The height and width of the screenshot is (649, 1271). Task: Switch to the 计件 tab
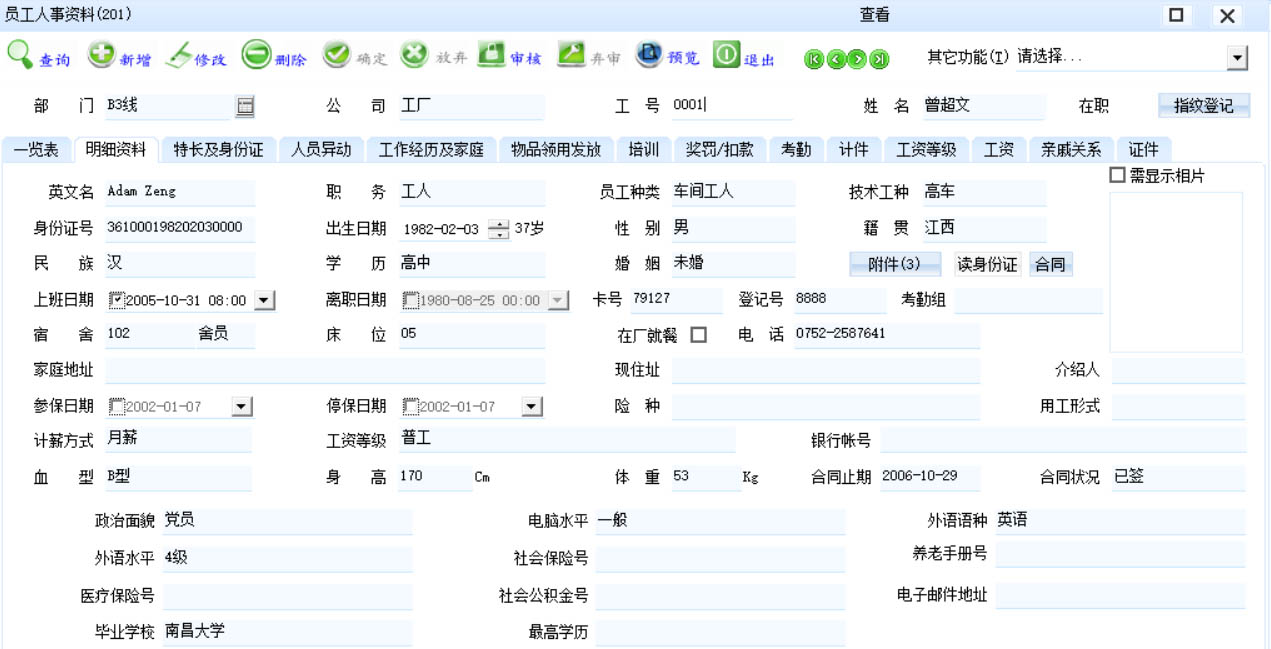(x=854, y=149)
